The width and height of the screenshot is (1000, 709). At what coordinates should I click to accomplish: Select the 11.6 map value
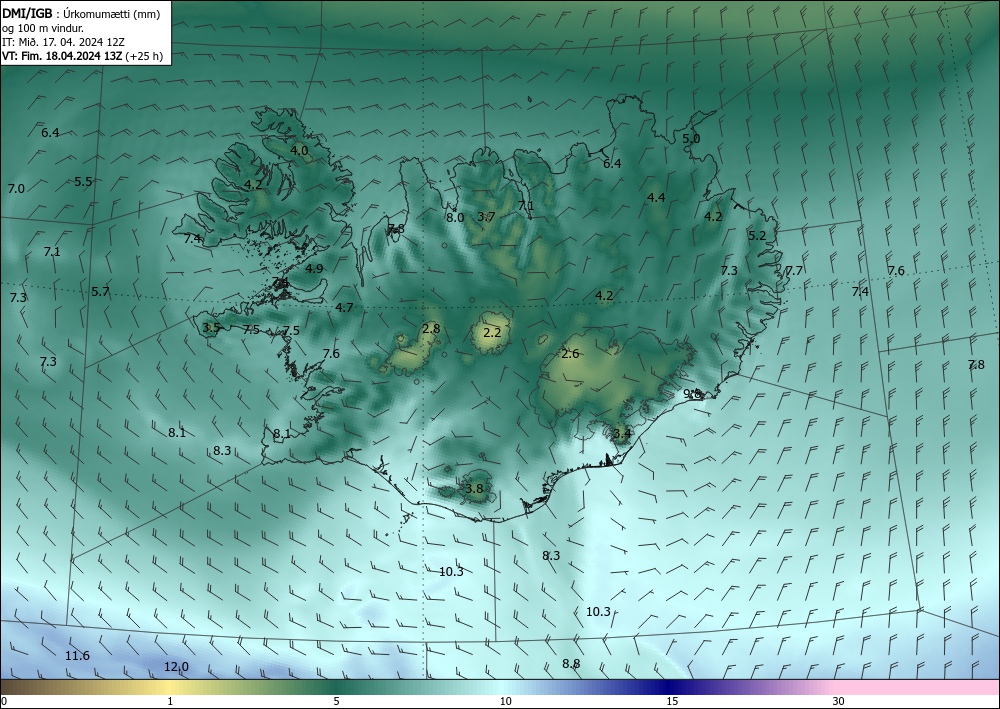pyautogui.click(x=77, y=656)
